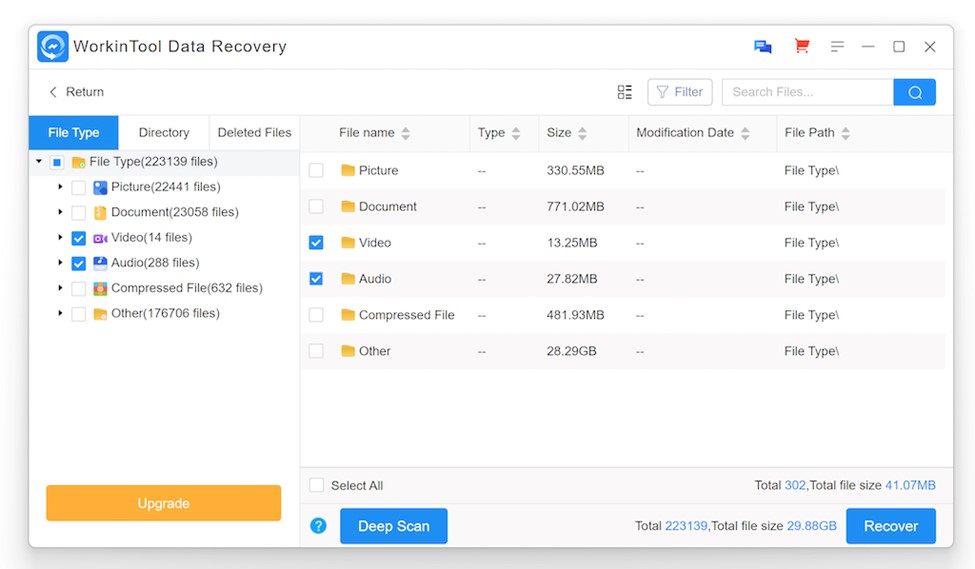975x569 pixels.
Task: Check the Compressed File(632 files) tree checkbox
Action: pyautogui.click(x=78, y=289)
